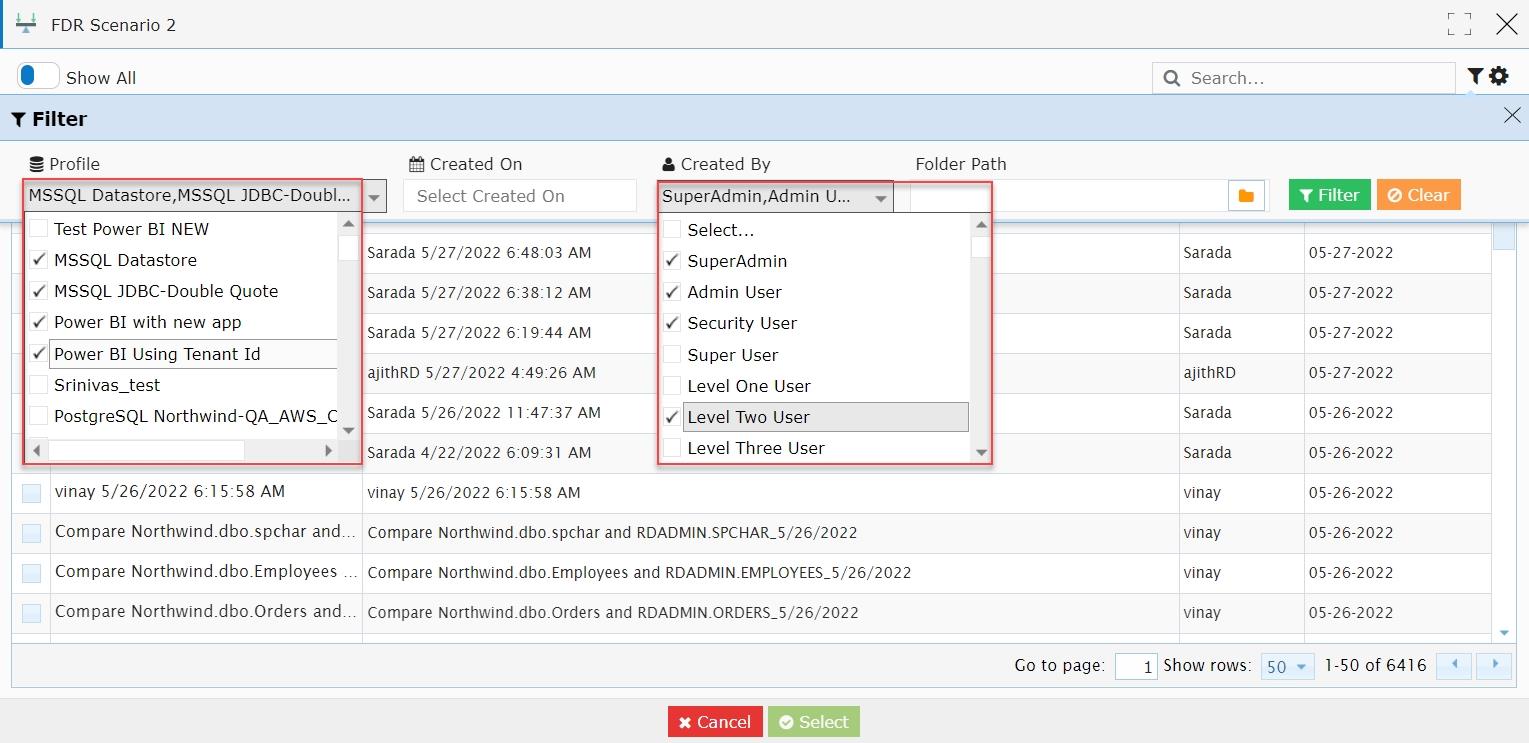The height and width of the screenshot is (743, 1529).
Task: Click the Profile list horizontal scrollbar
Action: point(183,451)
